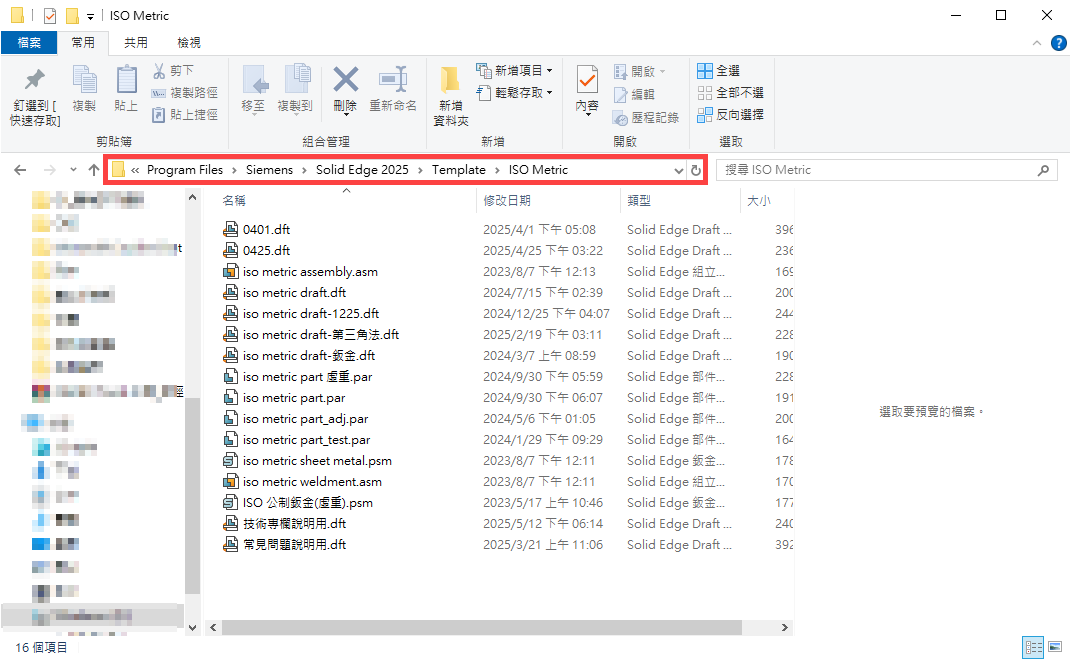1071x660 pixels.
Task: Click the Help question mark icon
Action: pyautogui.click(x=1058, y=43)
